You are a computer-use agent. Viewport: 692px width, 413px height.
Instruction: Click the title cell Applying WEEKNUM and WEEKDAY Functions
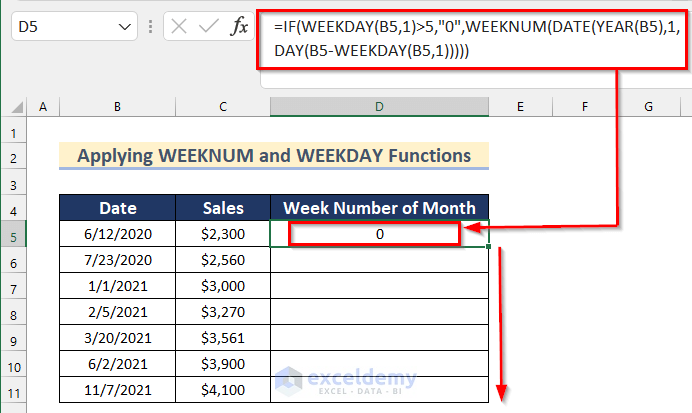(273, 156)
